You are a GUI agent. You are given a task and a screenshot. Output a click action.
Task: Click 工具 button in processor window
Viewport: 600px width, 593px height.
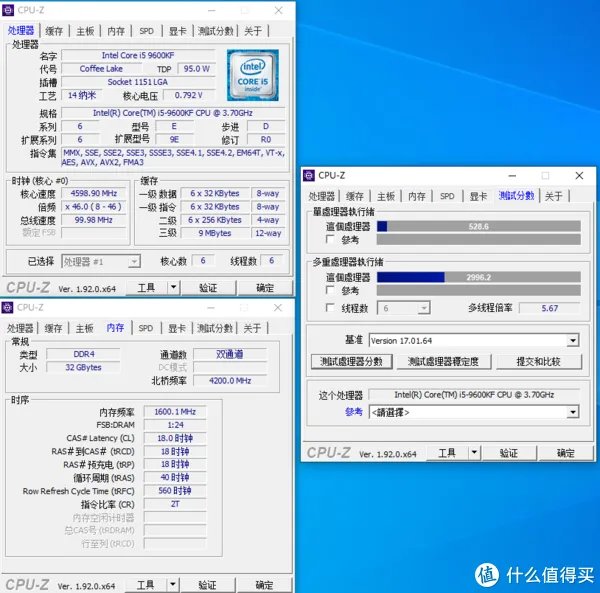pos(147,287)
